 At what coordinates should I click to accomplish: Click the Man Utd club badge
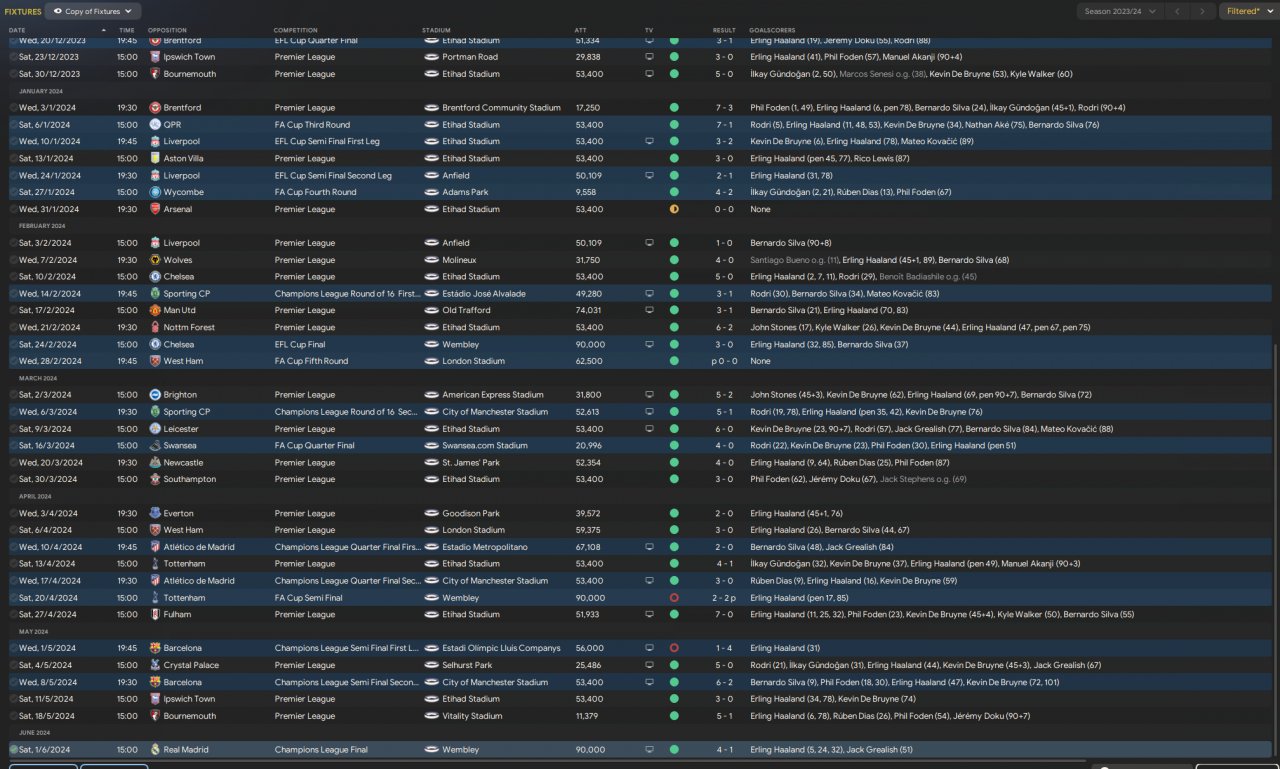[x=155, y=311]
